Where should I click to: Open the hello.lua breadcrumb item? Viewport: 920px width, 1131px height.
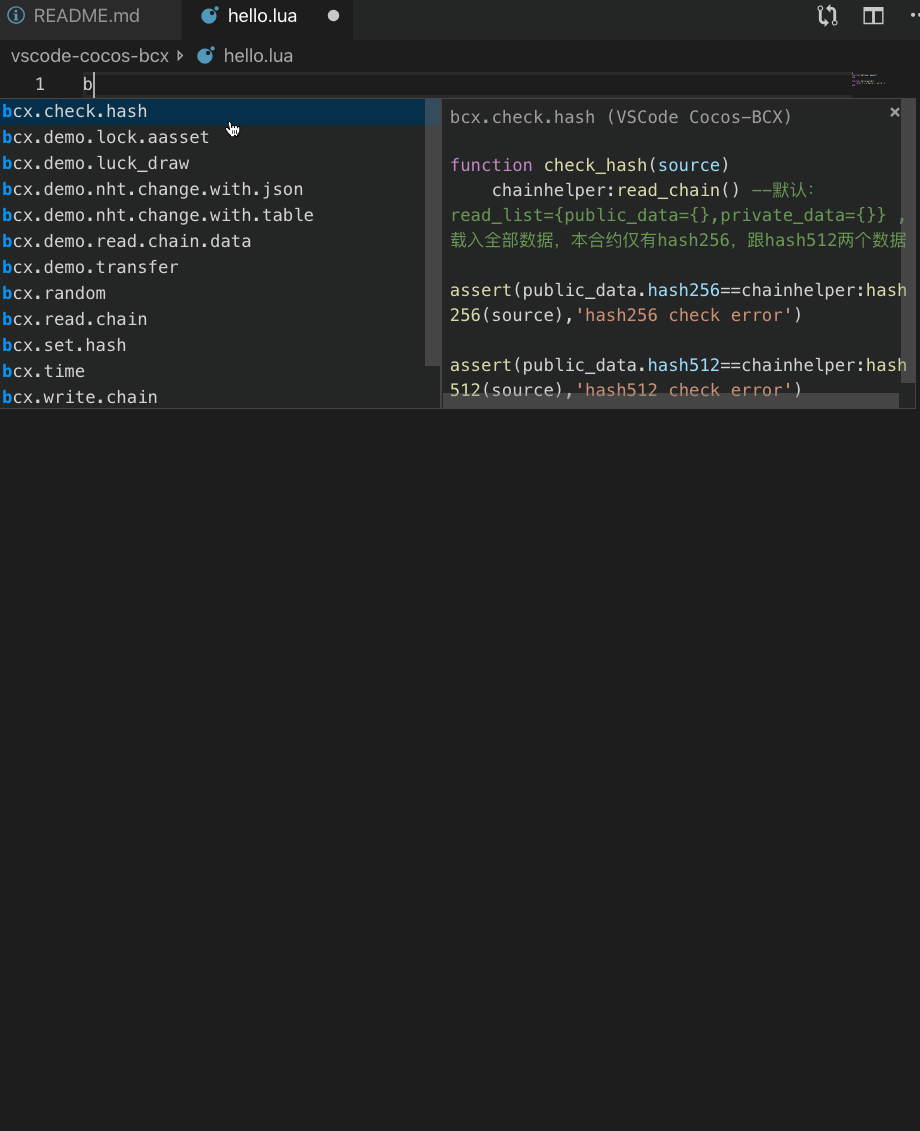click(x=258, y=56)
